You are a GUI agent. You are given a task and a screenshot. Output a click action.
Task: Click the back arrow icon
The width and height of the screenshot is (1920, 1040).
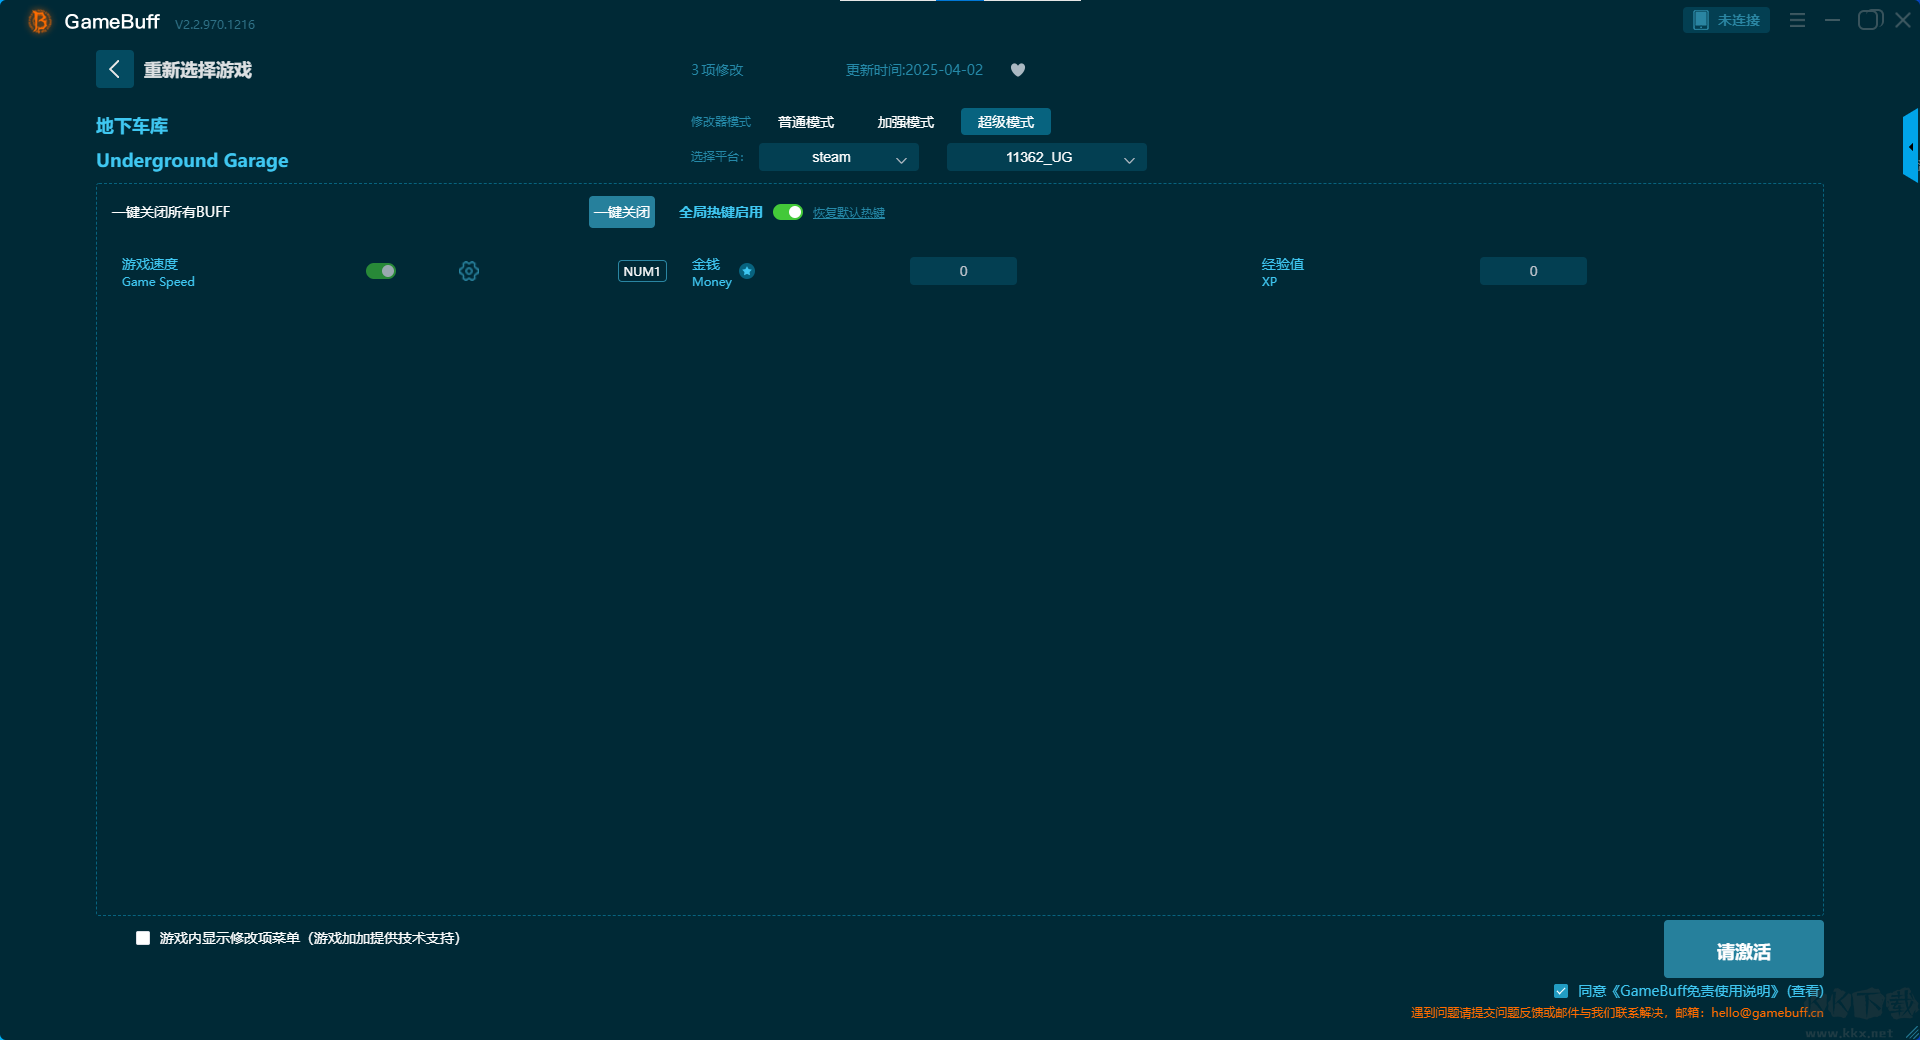click(114, 69)
